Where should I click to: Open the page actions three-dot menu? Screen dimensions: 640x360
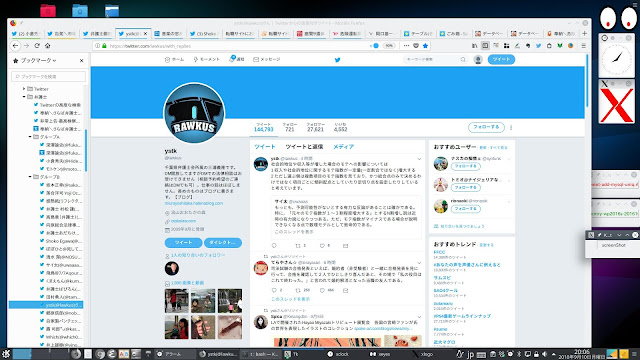pyautogui.click(x=406, y=46)
